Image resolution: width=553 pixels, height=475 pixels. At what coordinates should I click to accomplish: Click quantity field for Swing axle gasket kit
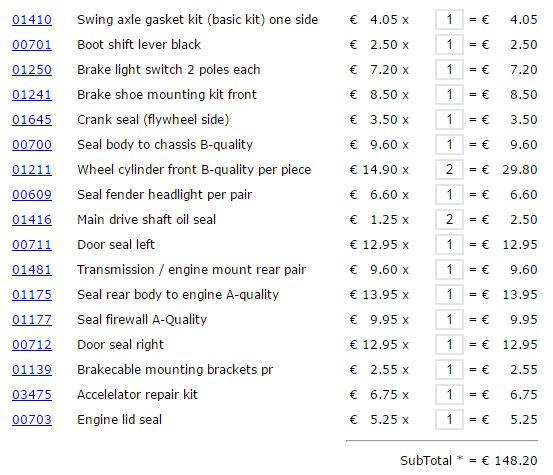click(449, 20)
